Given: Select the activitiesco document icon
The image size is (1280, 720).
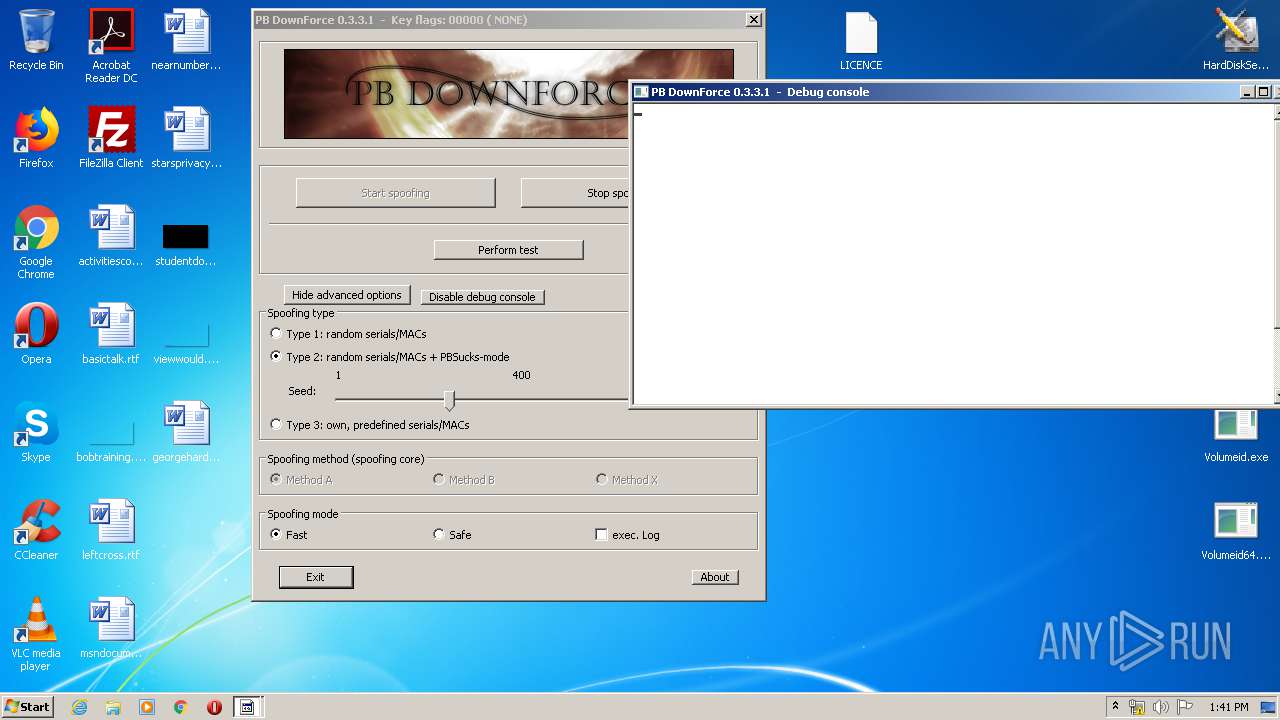Looking at the screenshot, I should point(111,236).
